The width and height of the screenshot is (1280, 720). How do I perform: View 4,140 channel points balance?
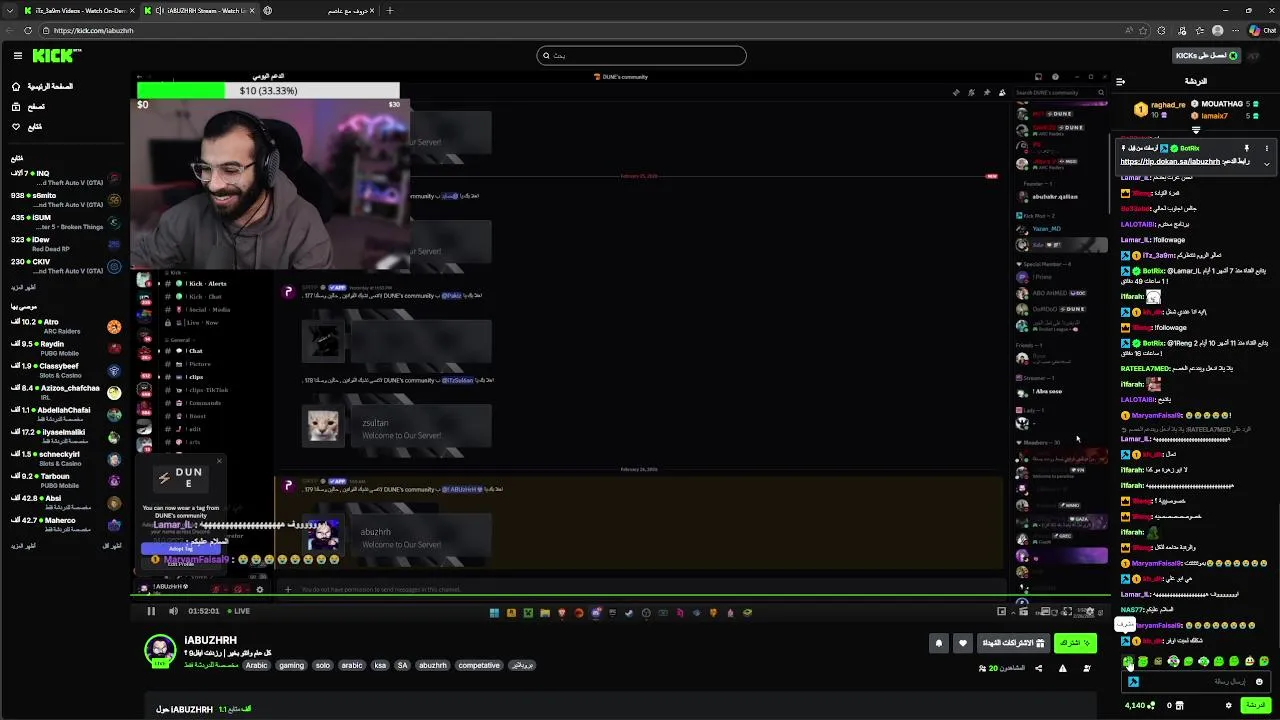(x=1140, y=705)
